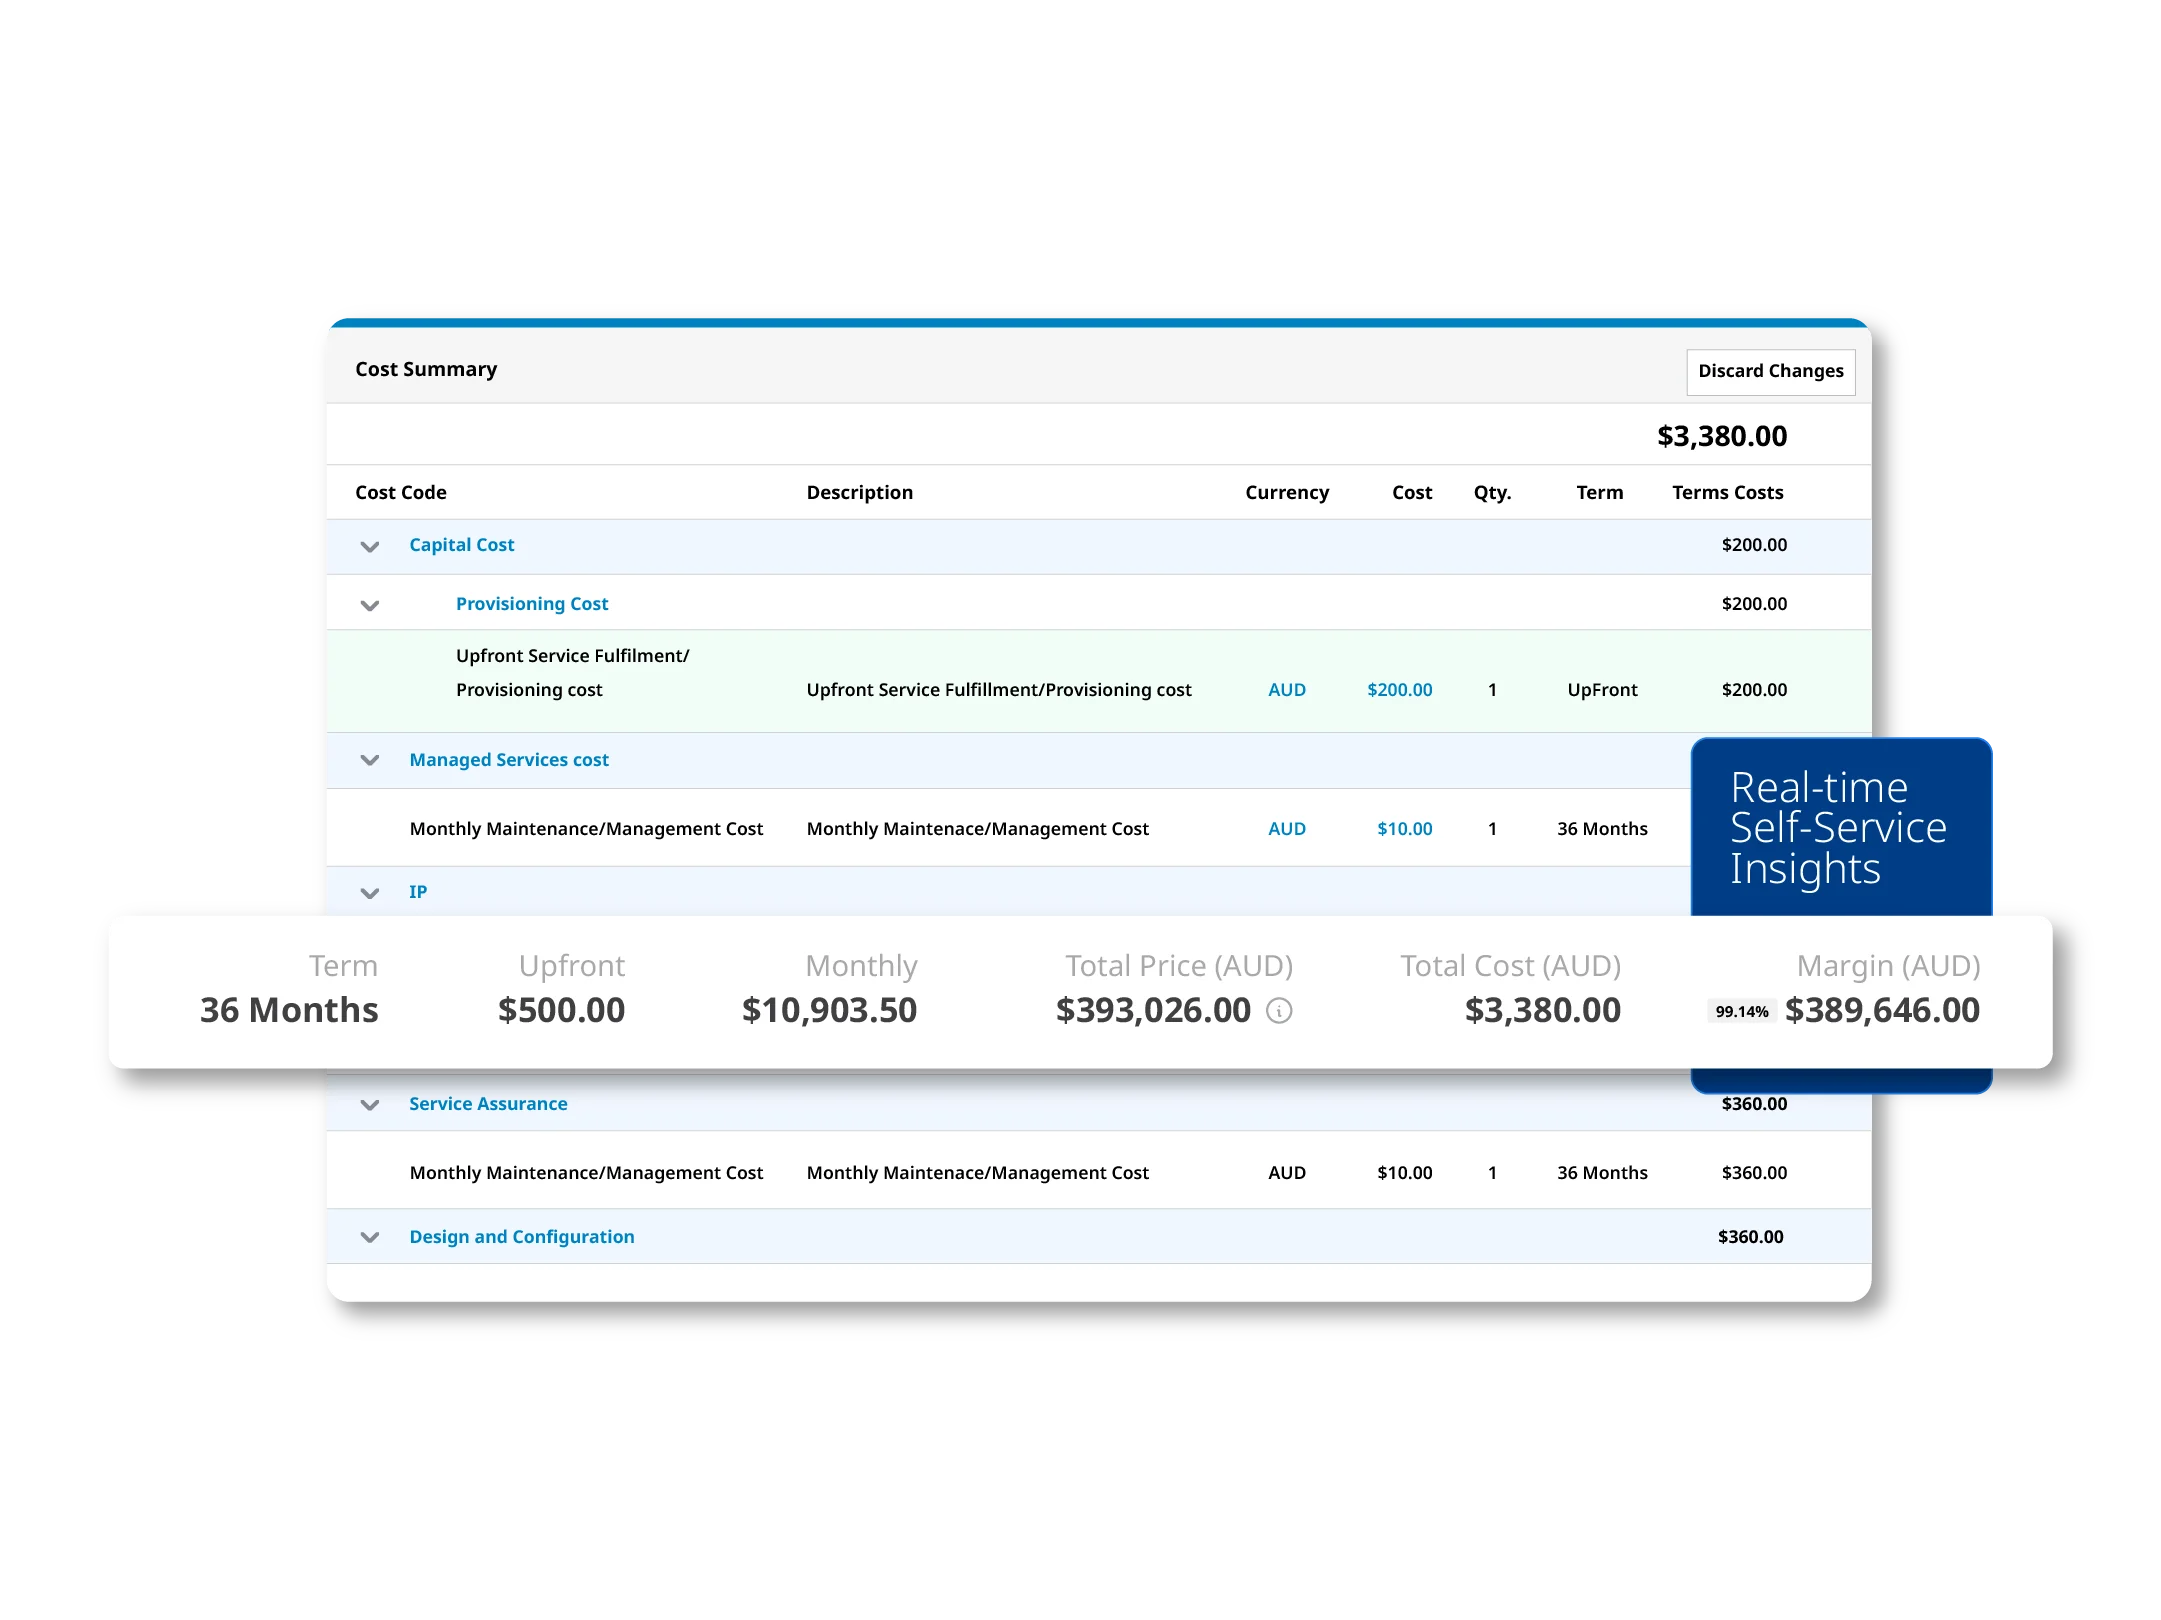Viewport: 2161px width, 1620px height.
Task: Open the Capital Cost link
Action: coord(461,545)
